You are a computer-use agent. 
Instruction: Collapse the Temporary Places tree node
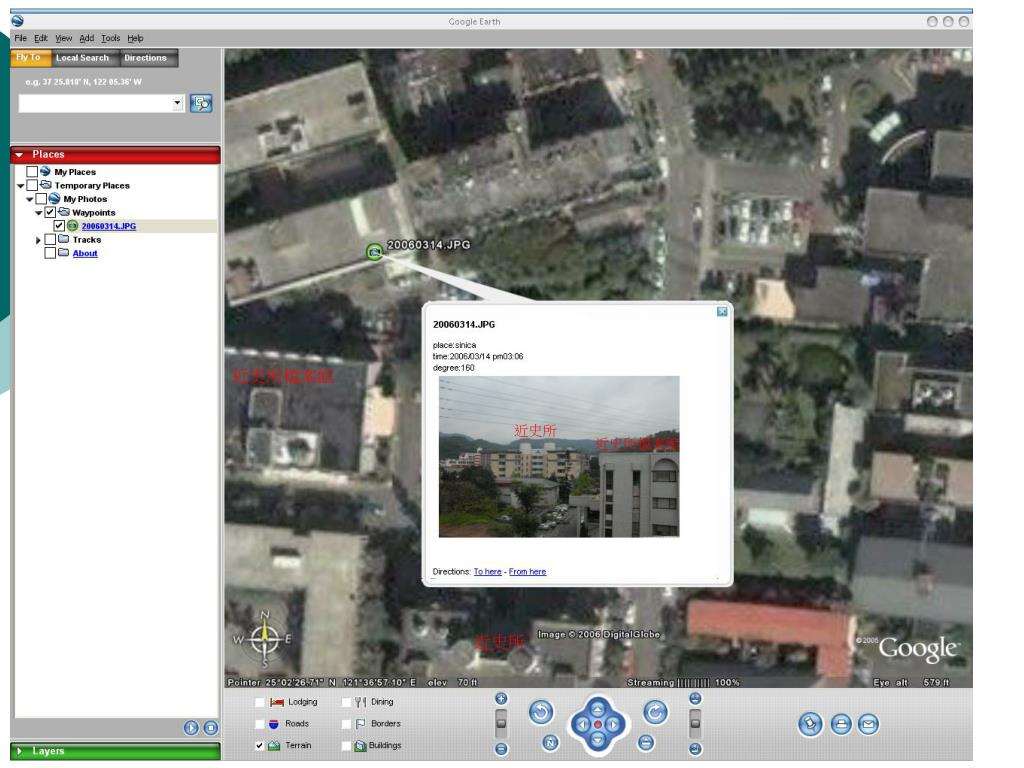20,185
